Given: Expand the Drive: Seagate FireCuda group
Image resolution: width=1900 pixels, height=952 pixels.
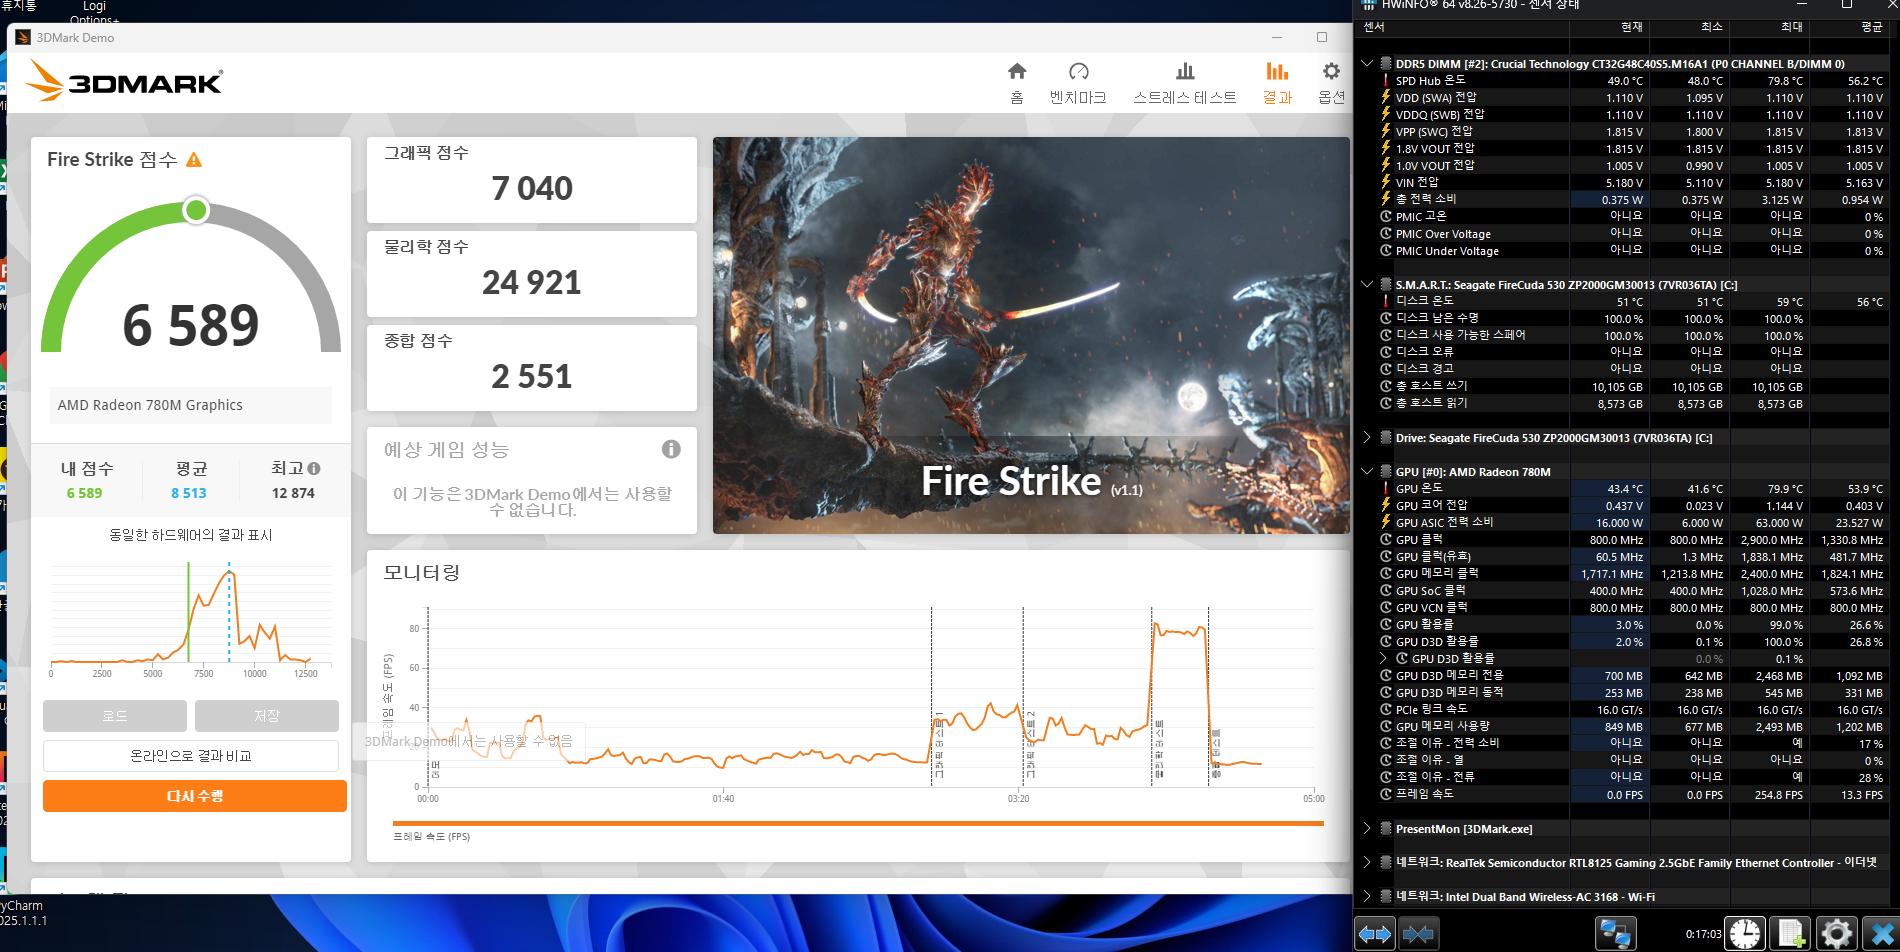Looking at the screenshot, I should 1367,437.
